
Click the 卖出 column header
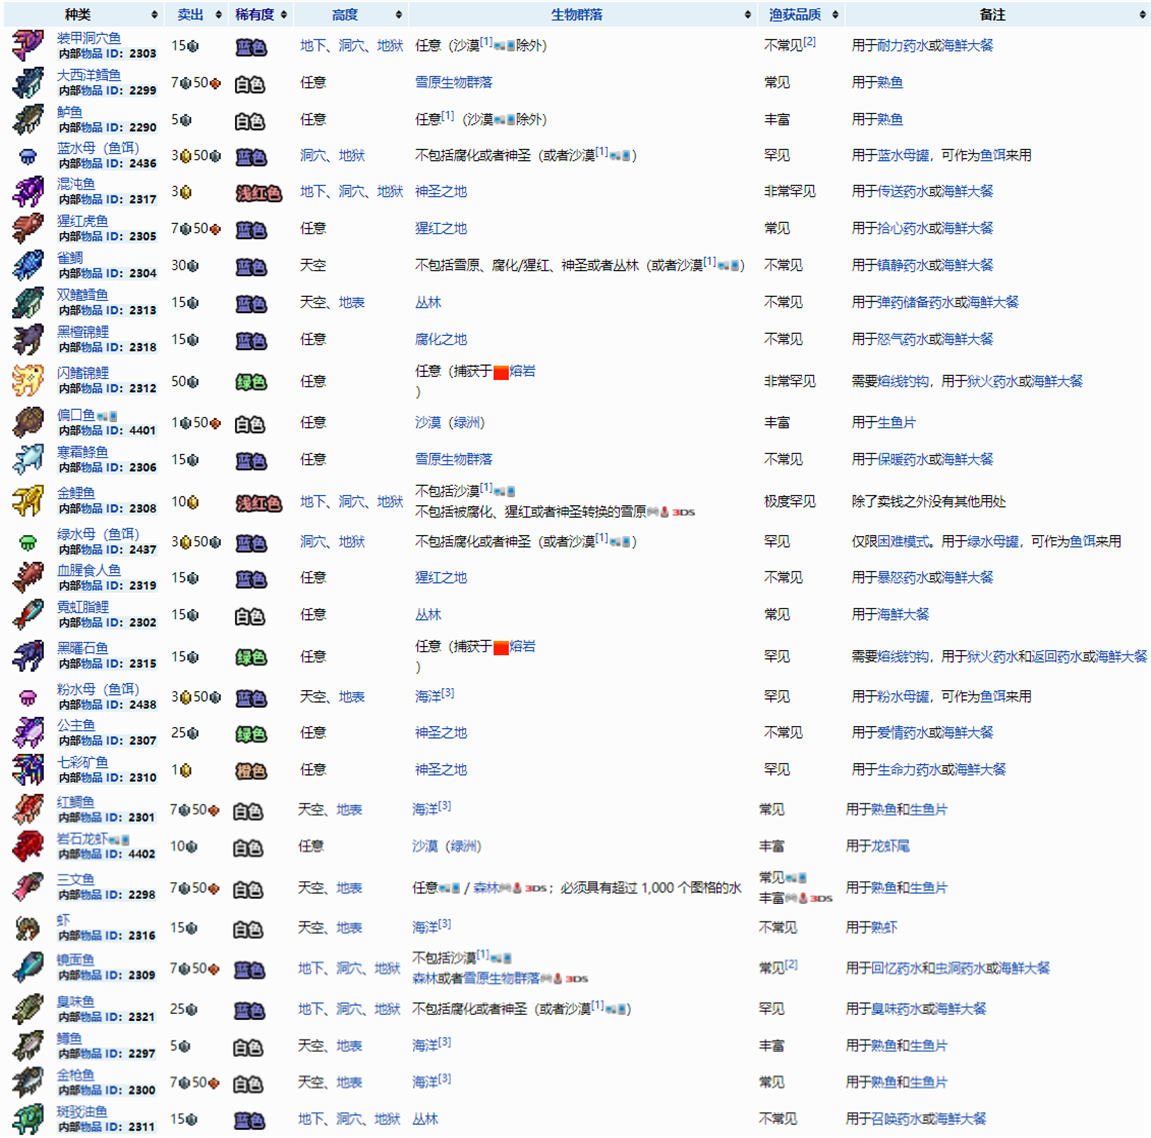(x=190, y=15)
